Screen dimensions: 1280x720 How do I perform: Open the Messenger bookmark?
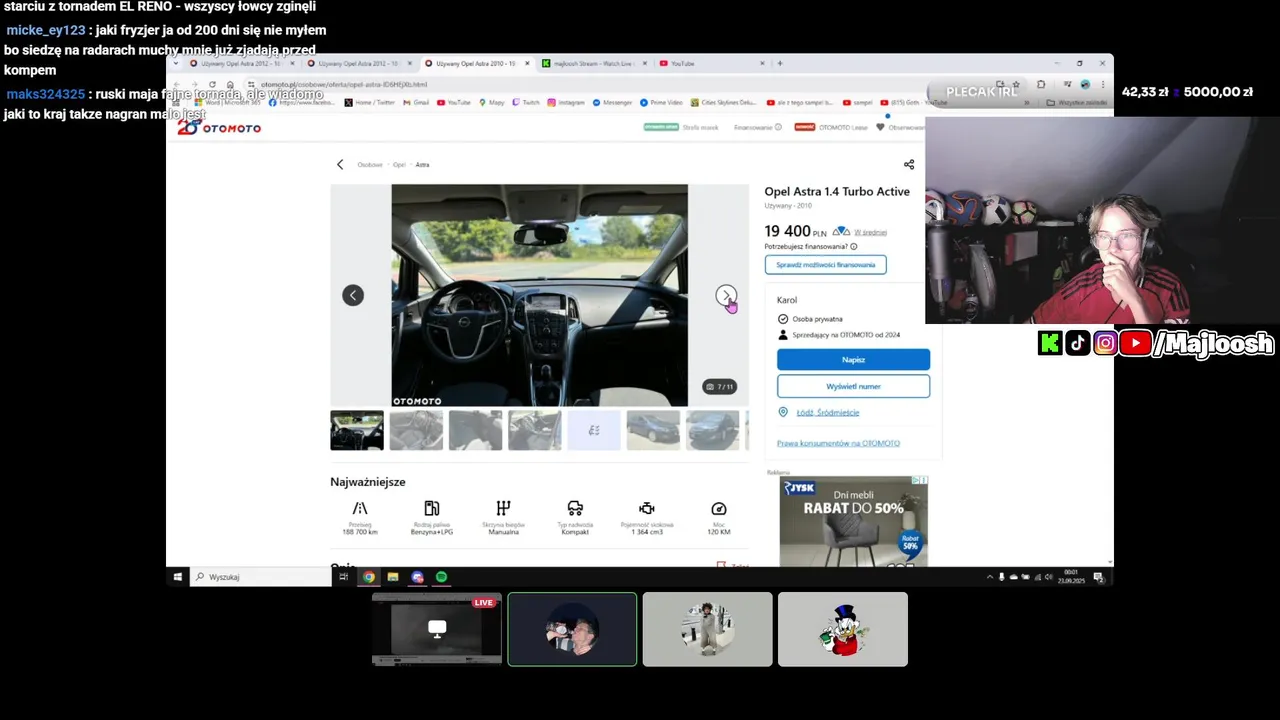click(612, 102)
